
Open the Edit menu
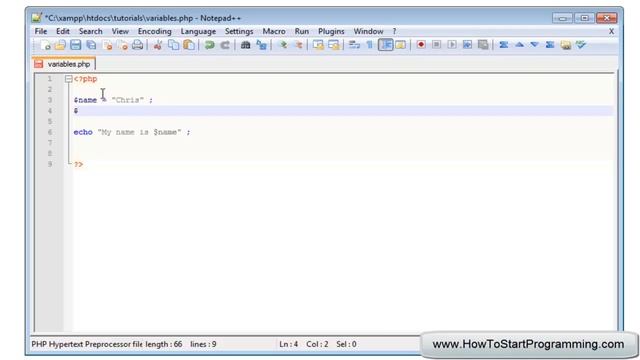pyautogui.click(x=62, y=31)
